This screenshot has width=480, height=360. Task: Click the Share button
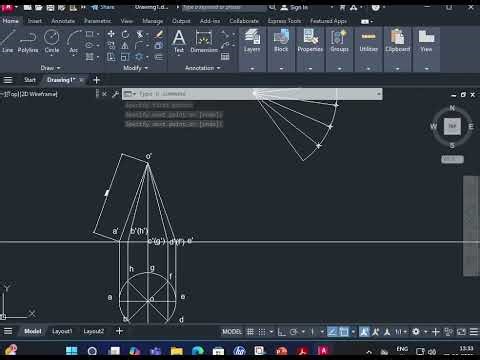(x=103, y=7)
